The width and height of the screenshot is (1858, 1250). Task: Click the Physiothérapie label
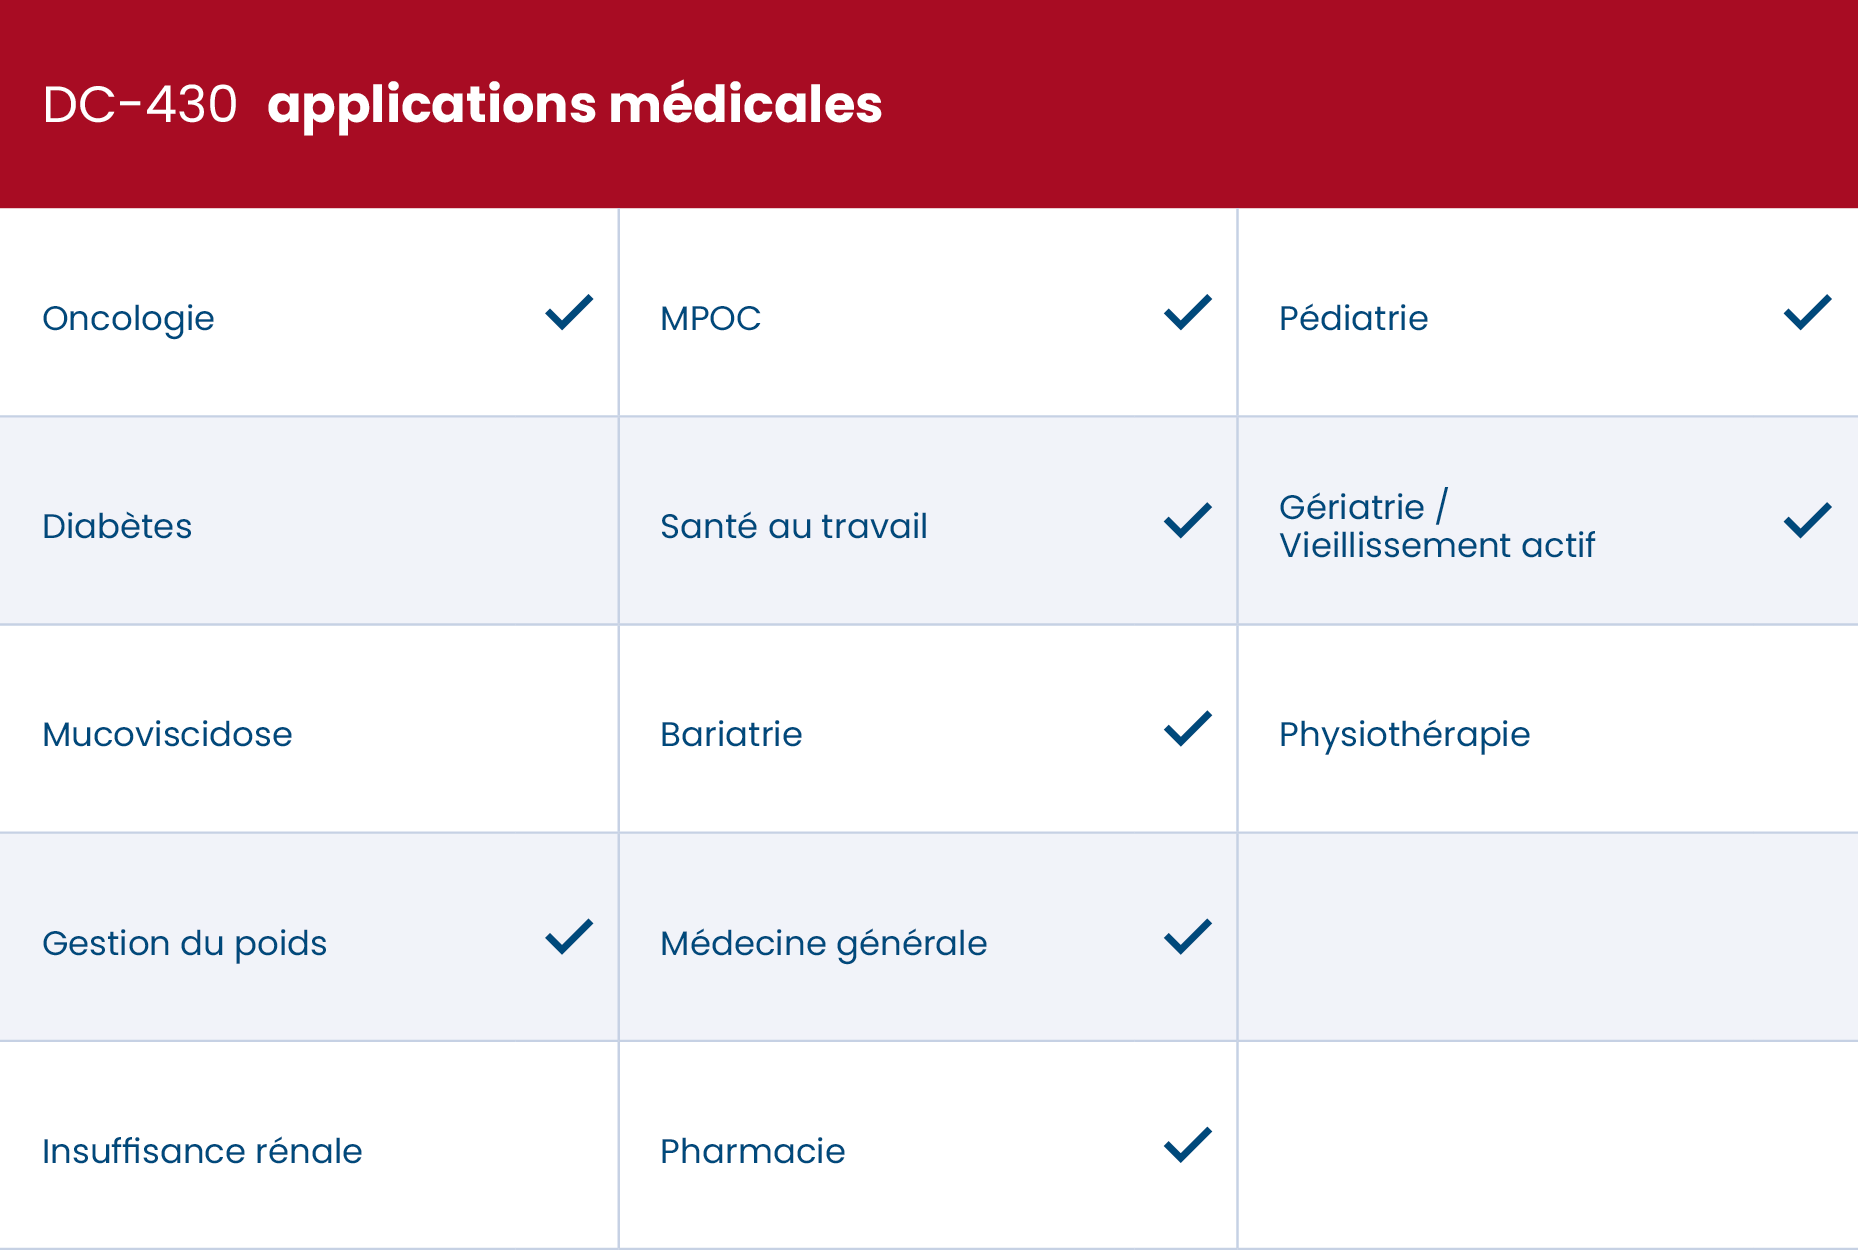pyautogui.click(x=1404, y=734)
